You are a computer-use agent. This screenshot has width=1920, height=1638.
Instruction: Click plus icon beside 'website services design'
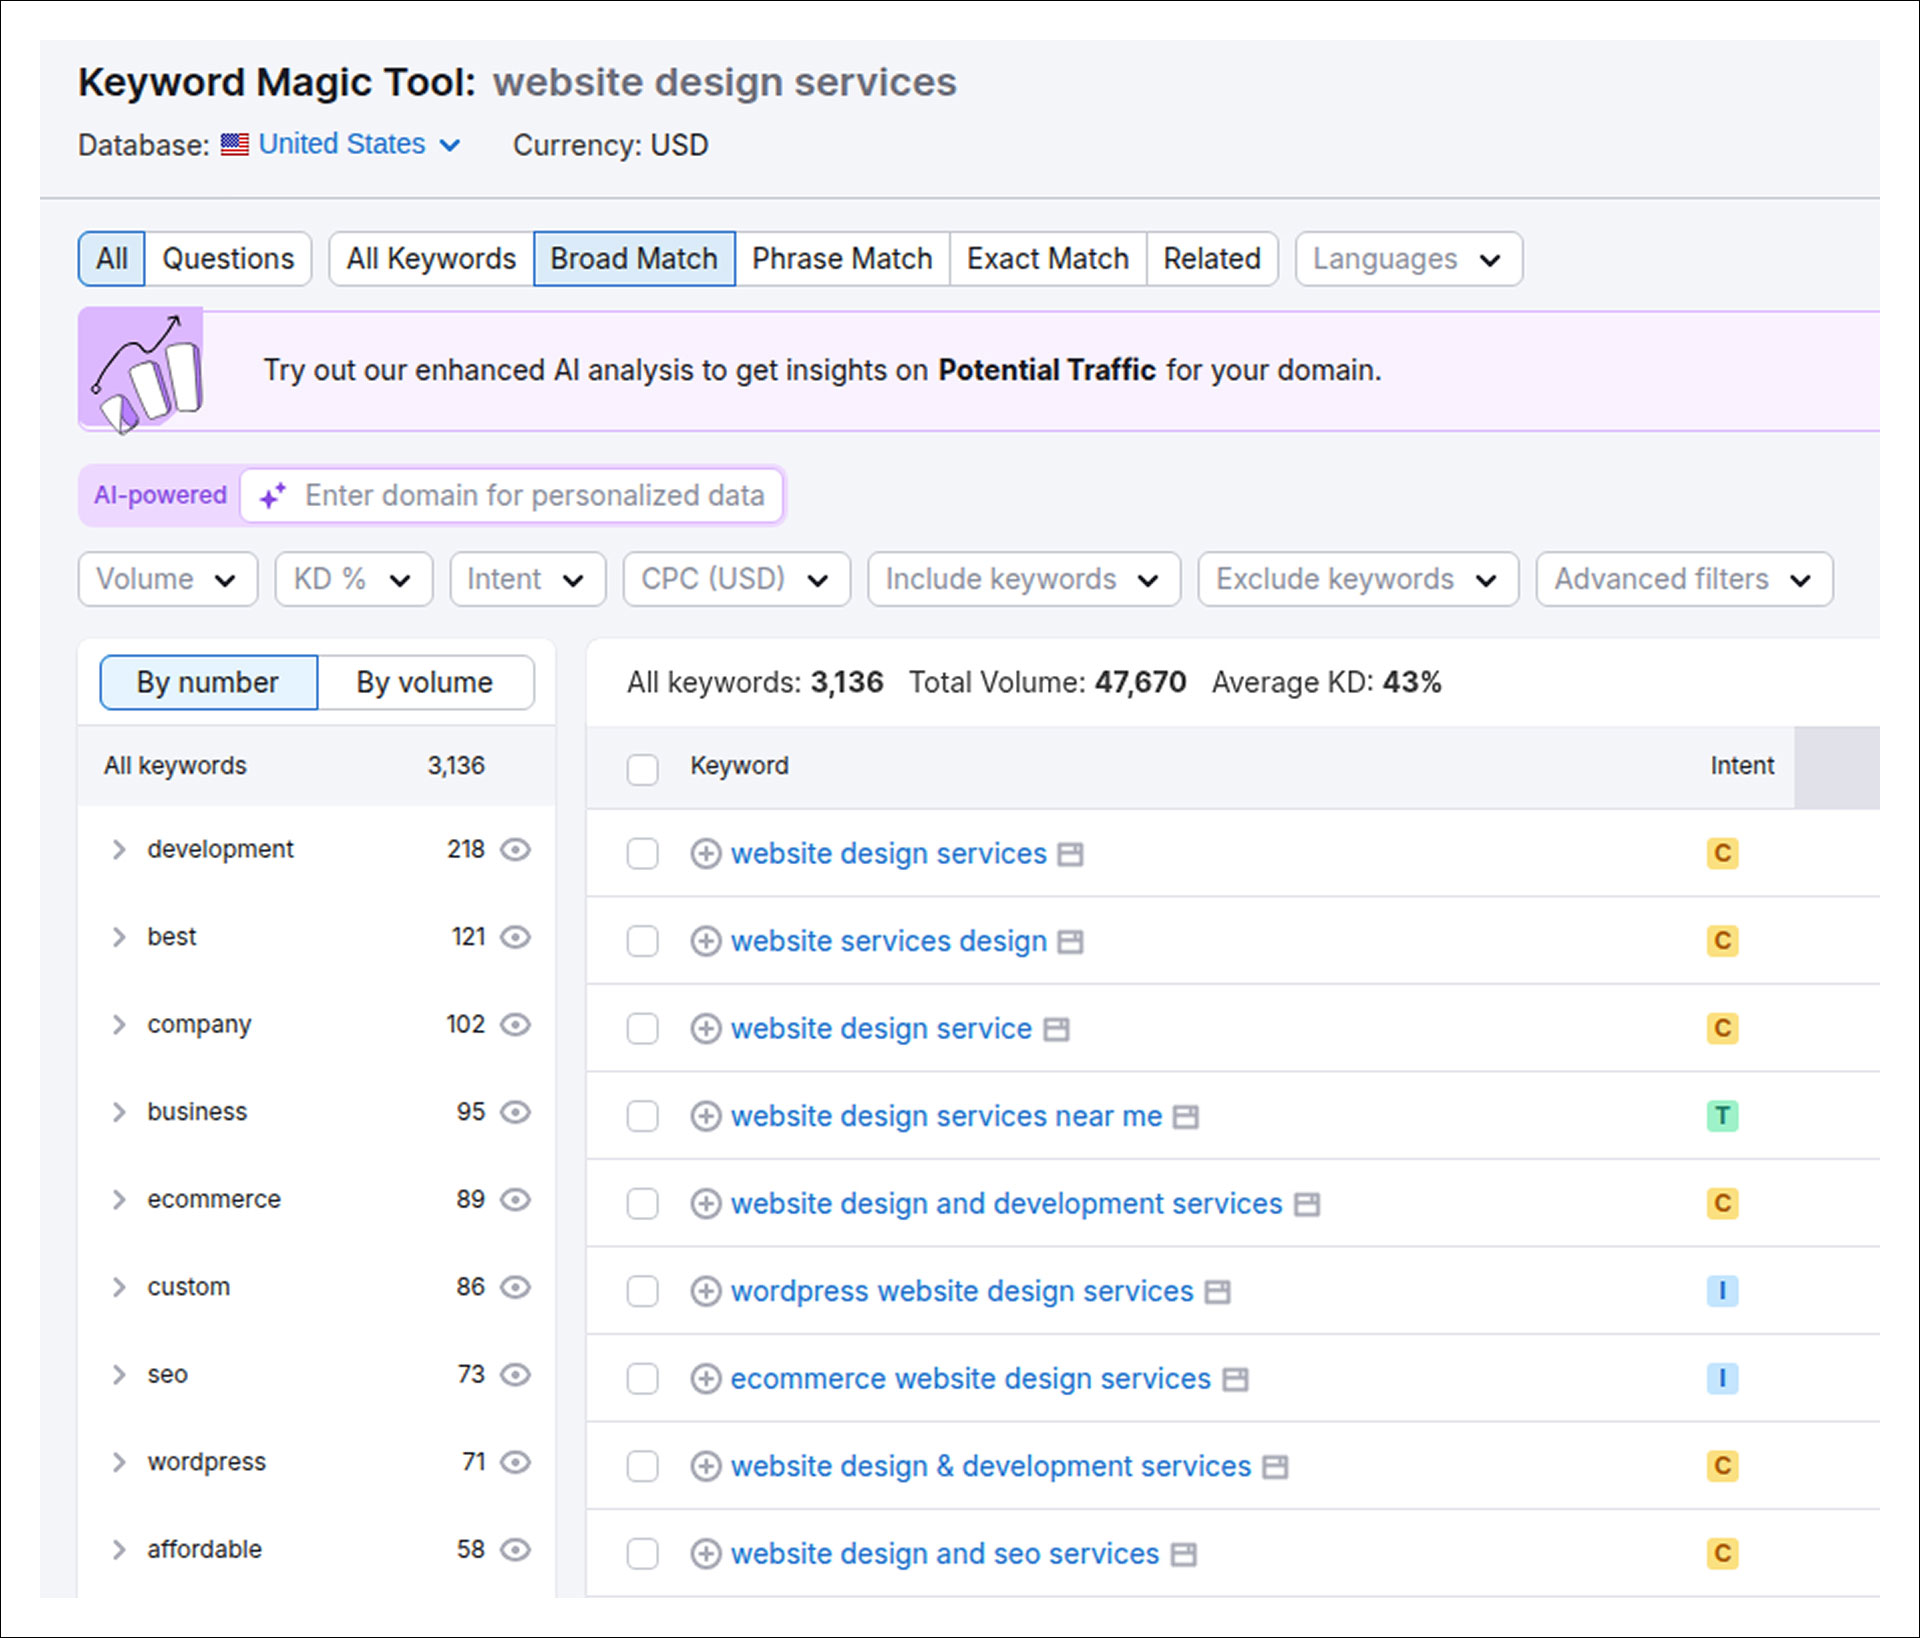706,941
